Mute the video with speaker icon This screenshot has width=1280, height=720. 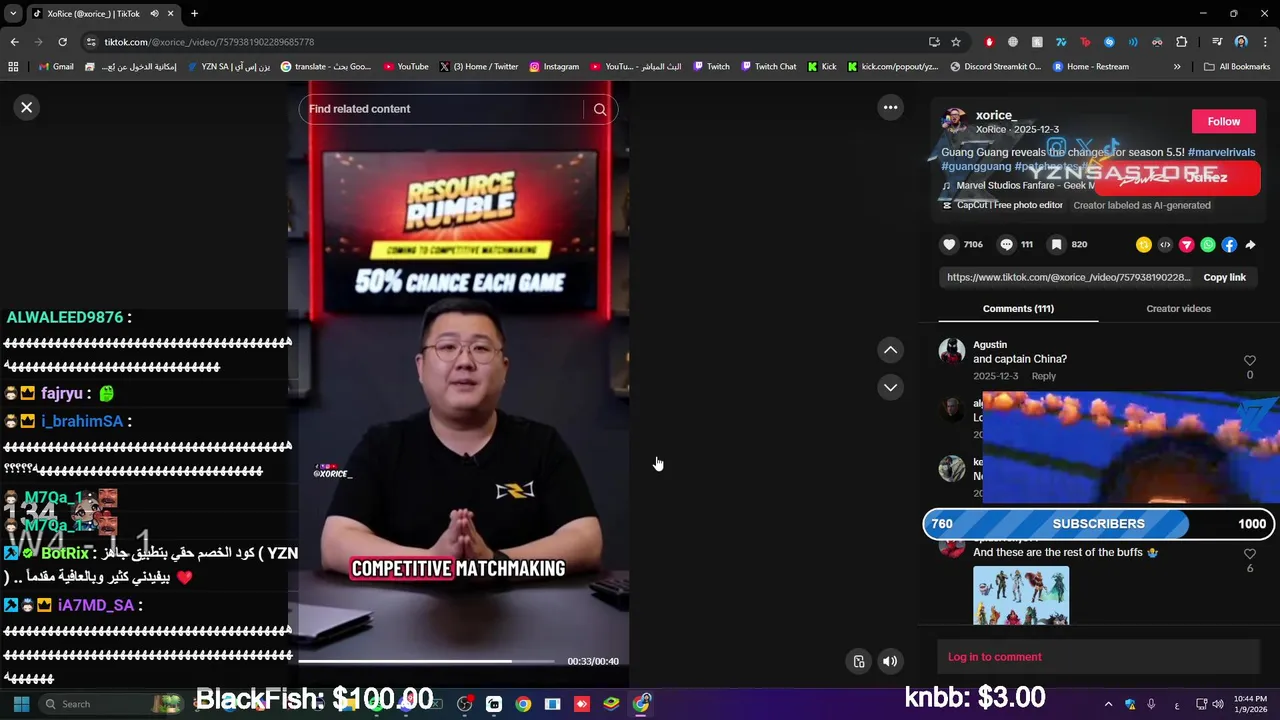point(890,661)
